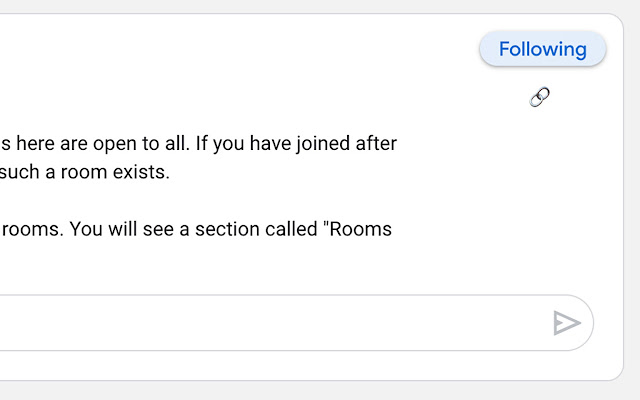640x400 pixels.
Task: Unfollow by clicking the blue Following pill
Action: (543, 49)
